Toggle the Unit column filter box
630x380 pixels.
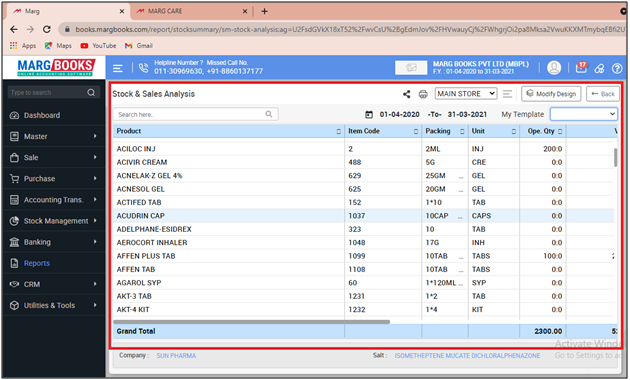click(513, 131)
